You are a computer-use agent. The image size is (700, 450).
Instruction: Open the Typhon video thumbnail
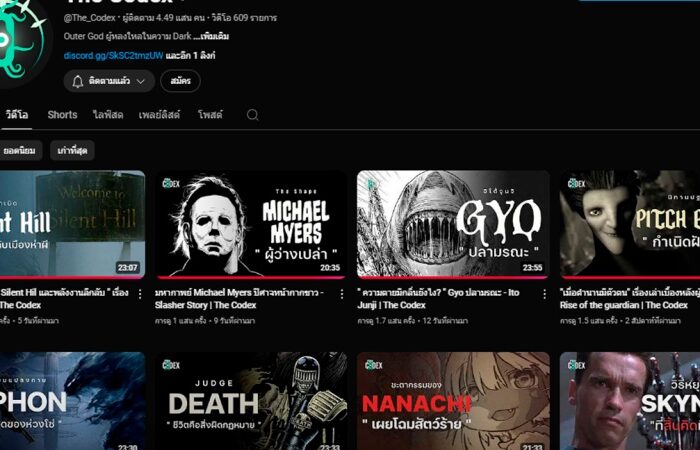[72, 401]
